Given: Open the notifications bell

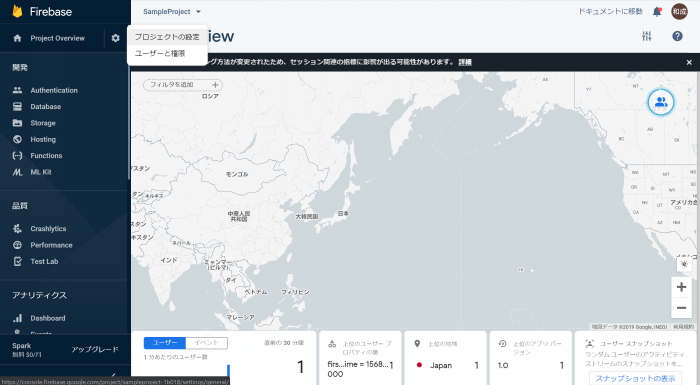Looking at the screenshot, I should [657, 12].
